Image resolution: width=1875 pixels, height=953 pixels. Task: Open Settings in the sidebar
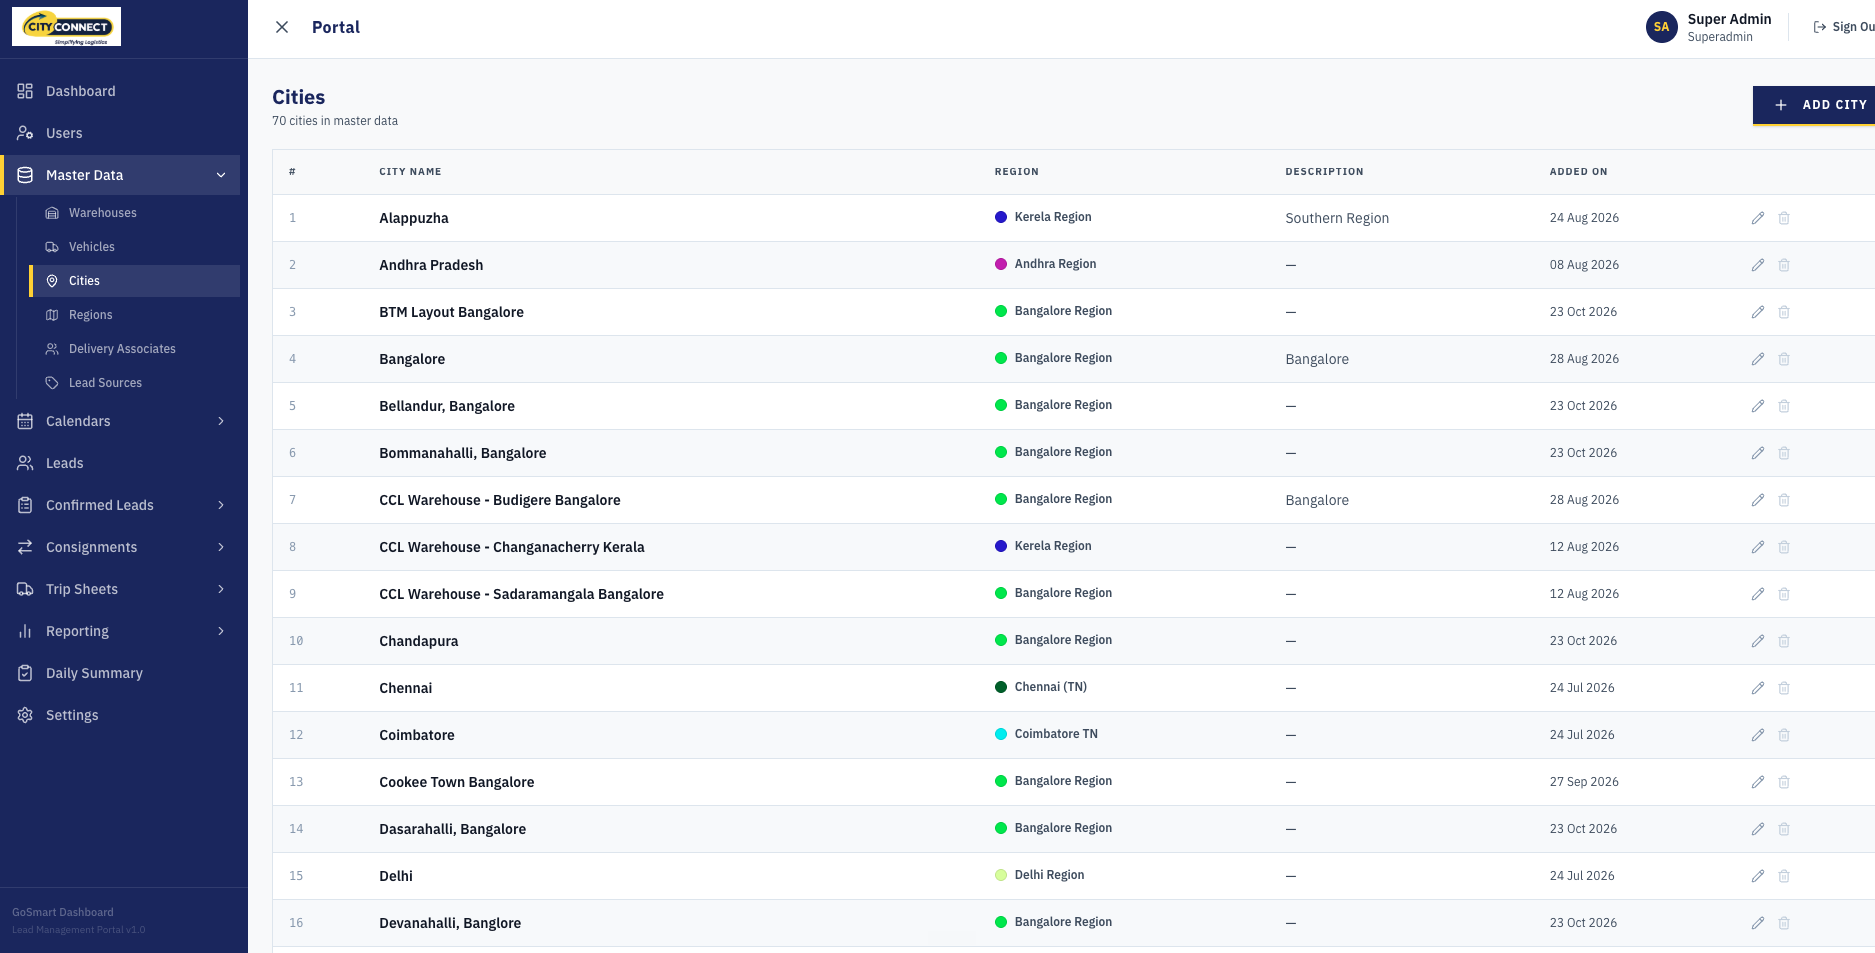122,715
